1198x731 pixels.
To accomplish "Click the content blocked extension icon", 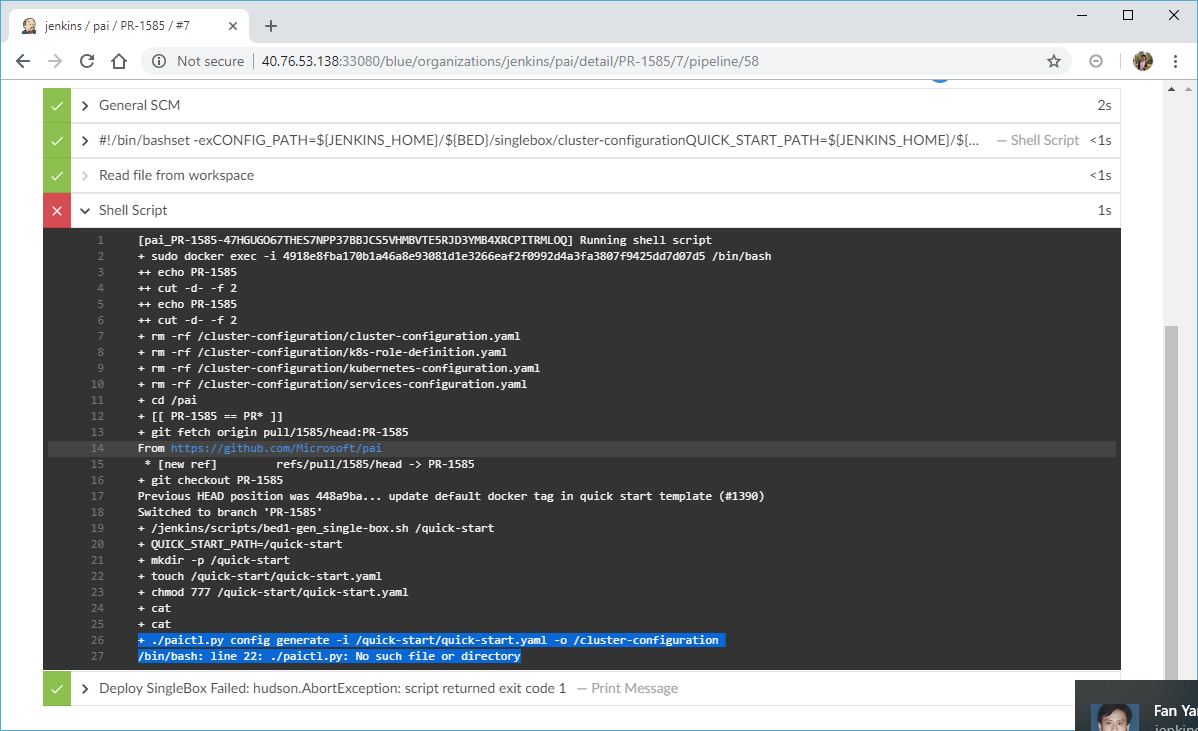I will [x=1095, y=61].
